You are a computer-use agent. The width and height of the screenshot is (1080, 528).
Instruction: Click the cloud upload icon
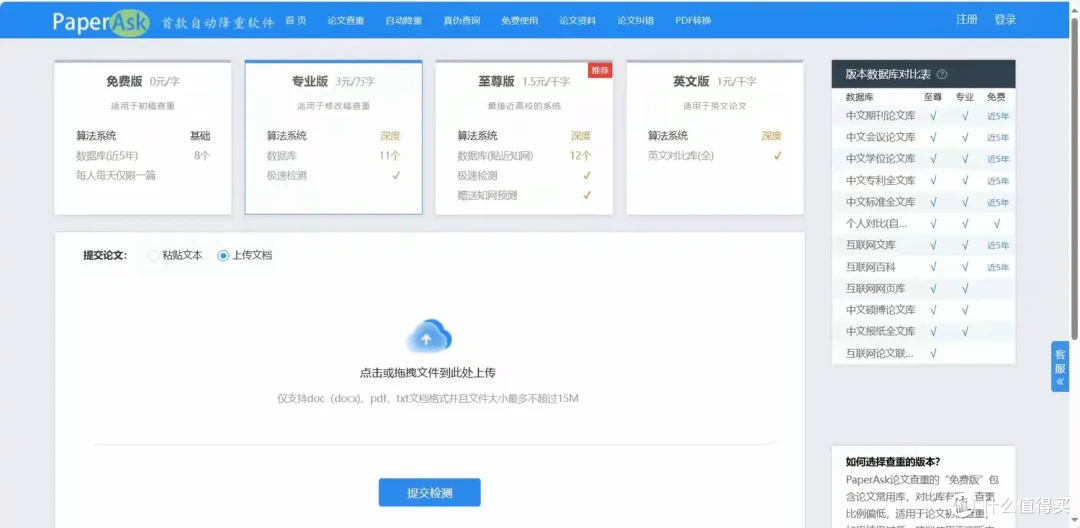(x=428, y=336)
